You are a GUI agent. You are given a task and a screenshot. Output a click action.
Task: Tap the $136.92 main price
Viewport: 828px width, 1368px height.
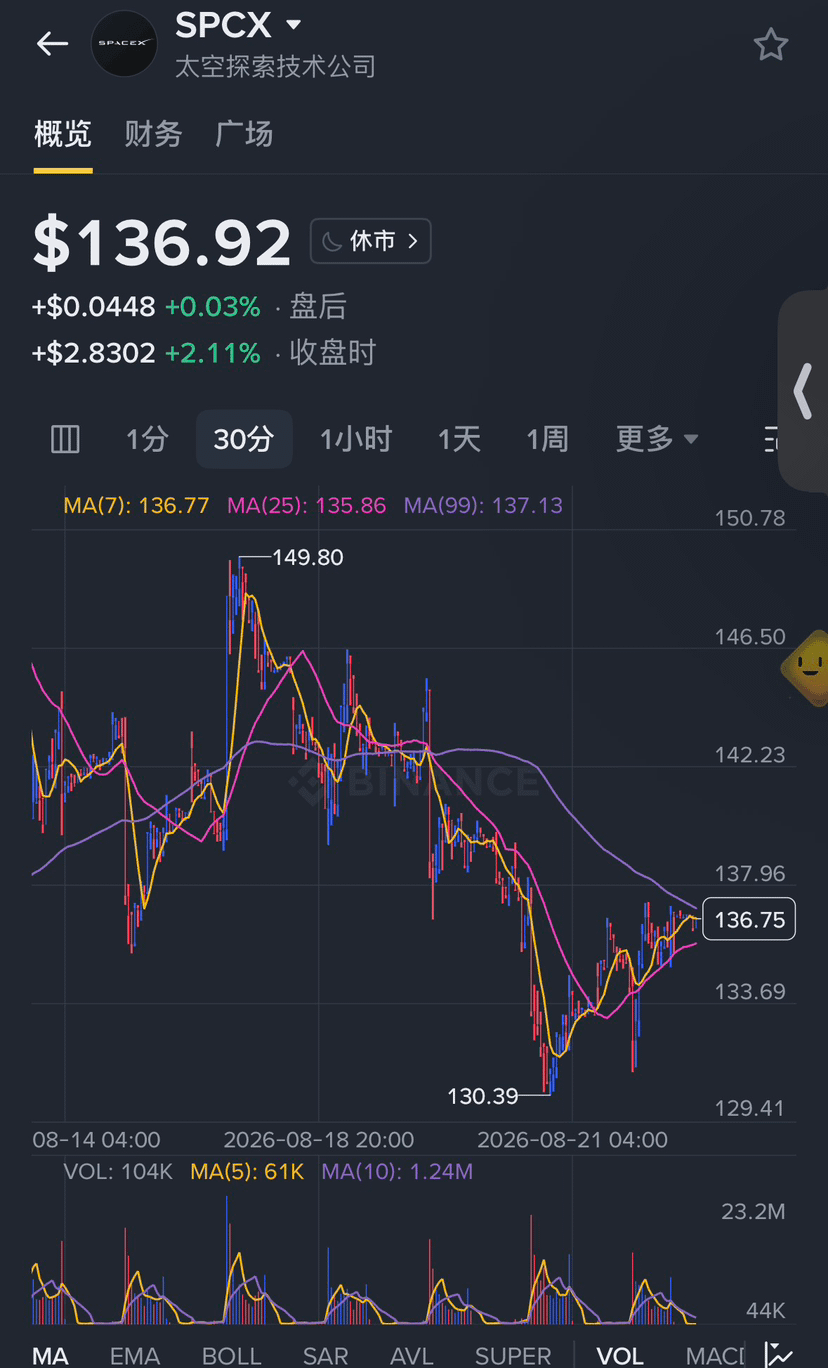[x=162, y=242]
